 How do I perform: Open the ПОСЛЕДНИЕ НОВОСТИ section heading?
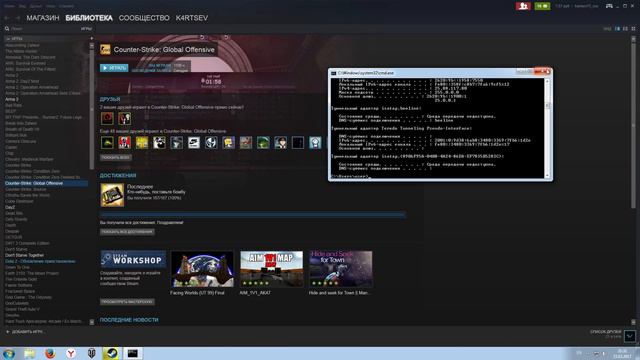[x=129, y=320]
